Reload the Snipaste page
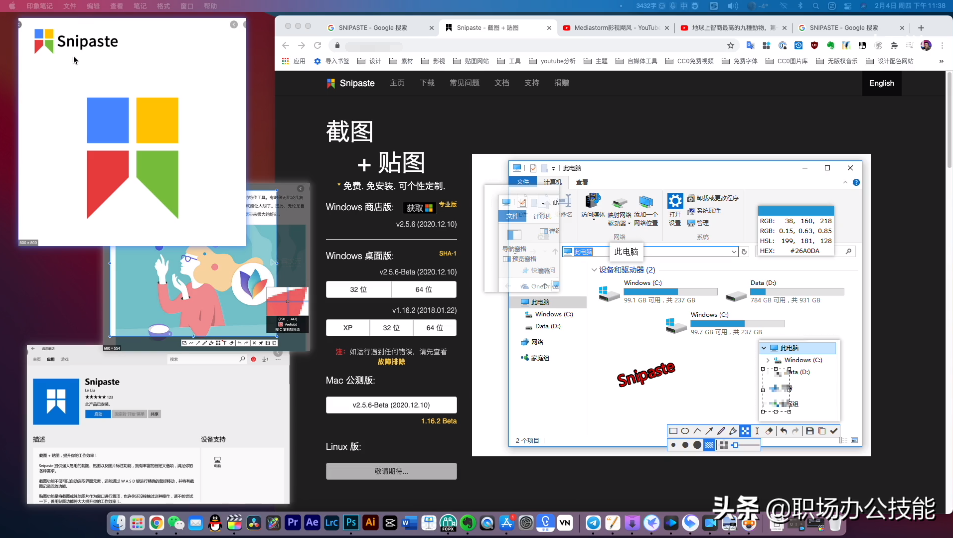 click(317, 46)
